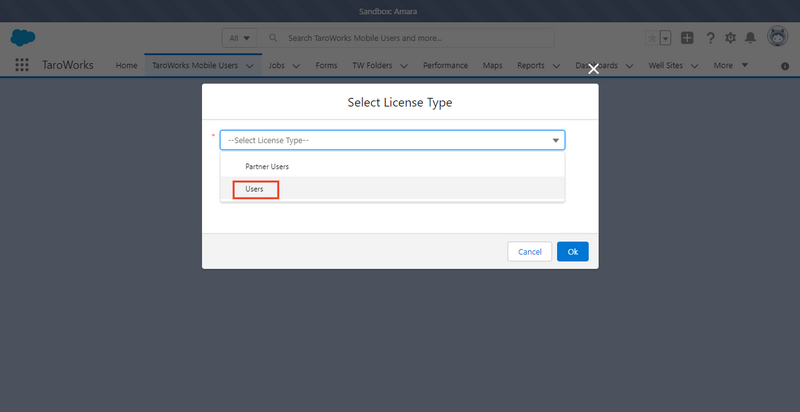Switch to the Performance tab
This screenshot has width=800, height=412.
[x=445, y=66]
